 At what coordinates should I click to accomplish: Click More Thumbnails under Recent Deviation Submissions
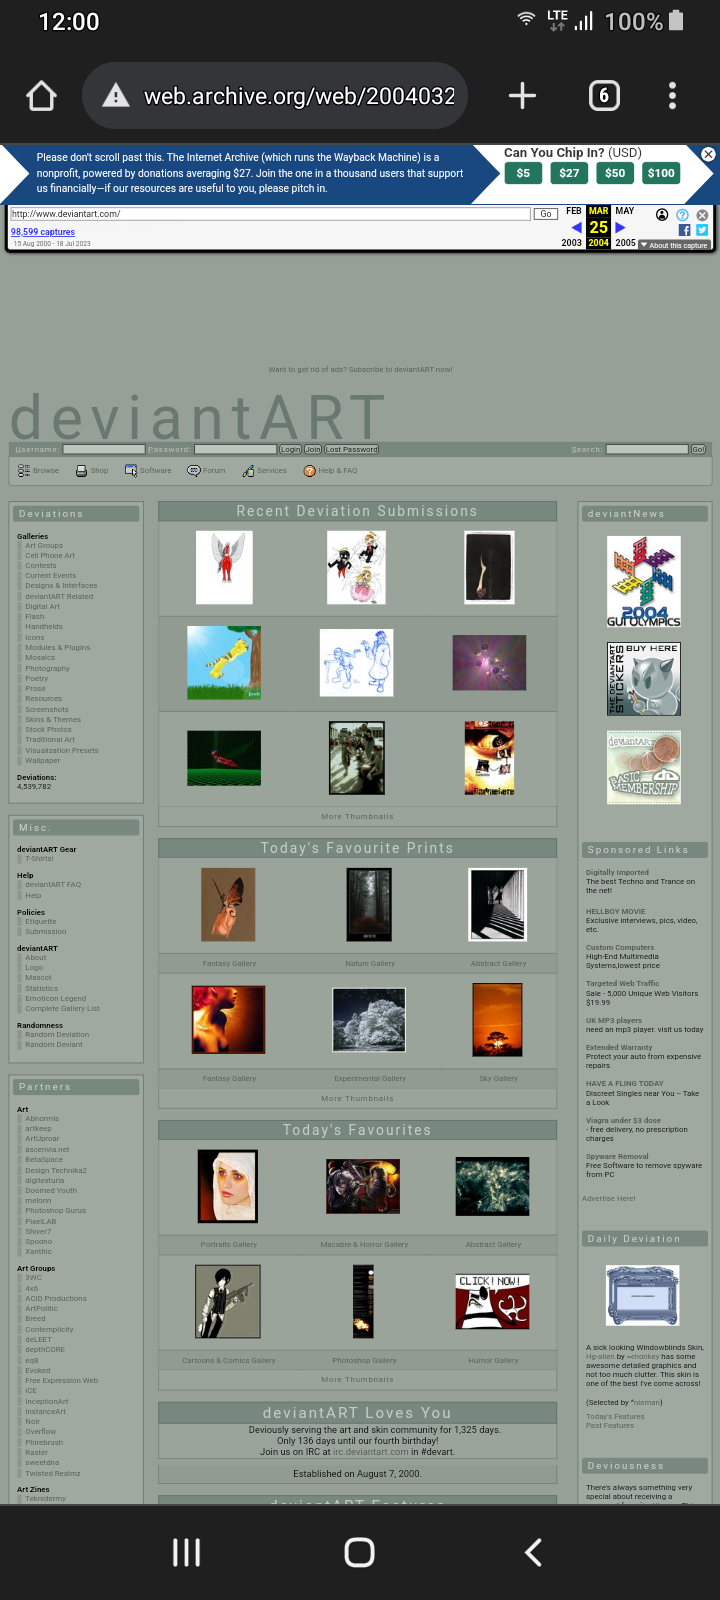357,816
